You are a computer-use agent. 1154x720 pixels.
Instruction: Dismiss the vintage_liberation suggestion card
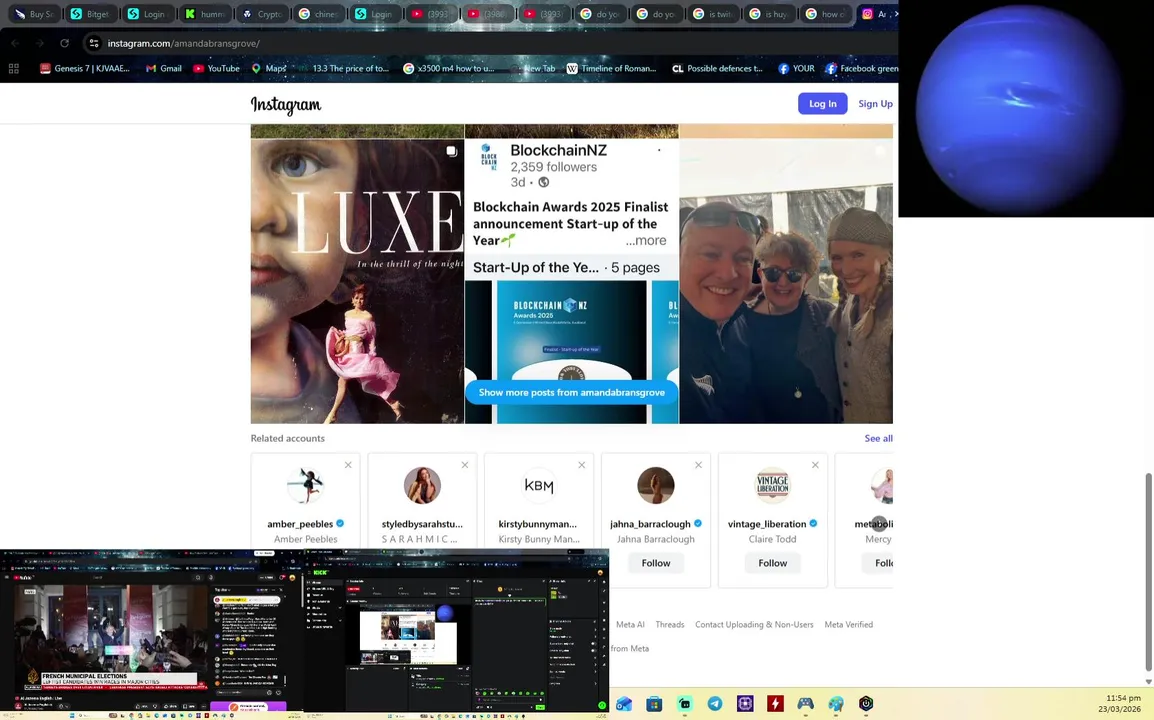point(815,465)
